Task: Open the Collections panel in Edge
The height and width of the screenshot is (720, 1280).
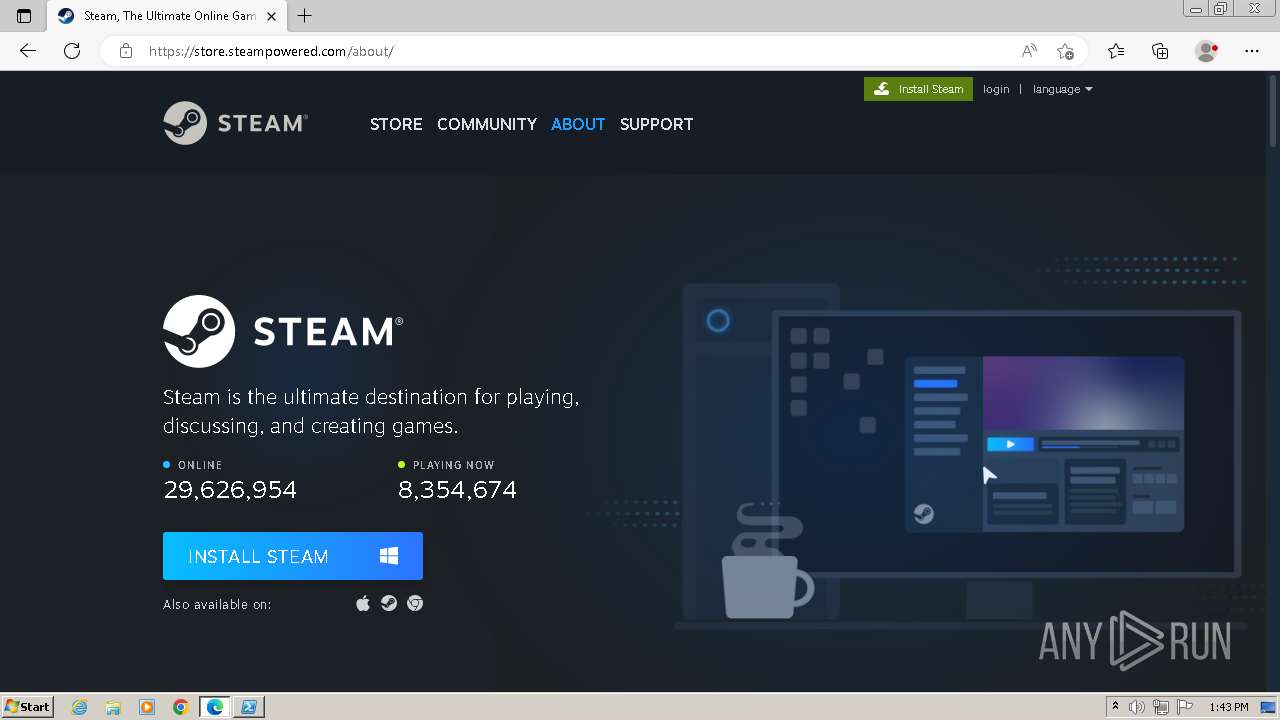Action: 1160,51
